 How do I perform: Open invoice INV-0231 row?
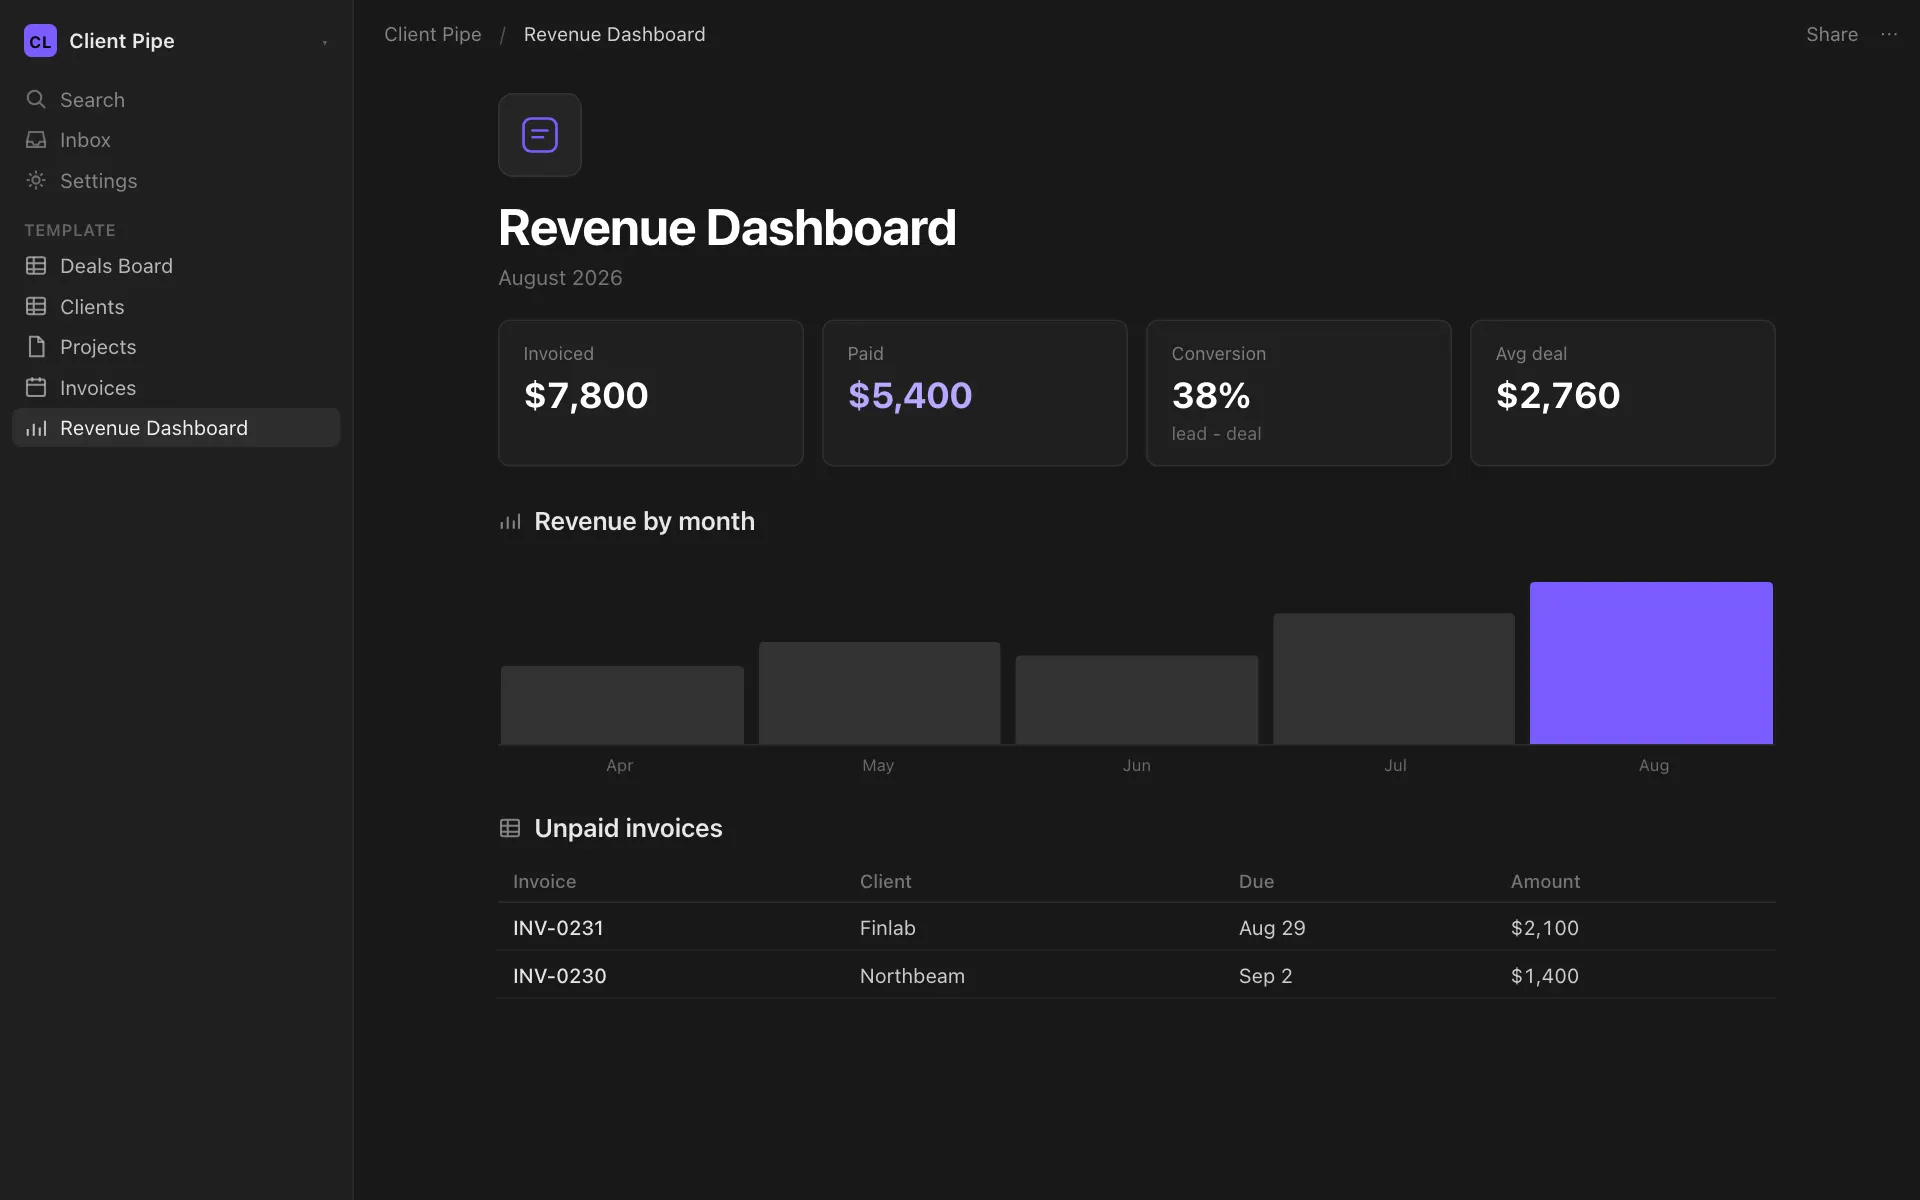pos(1137,927)
